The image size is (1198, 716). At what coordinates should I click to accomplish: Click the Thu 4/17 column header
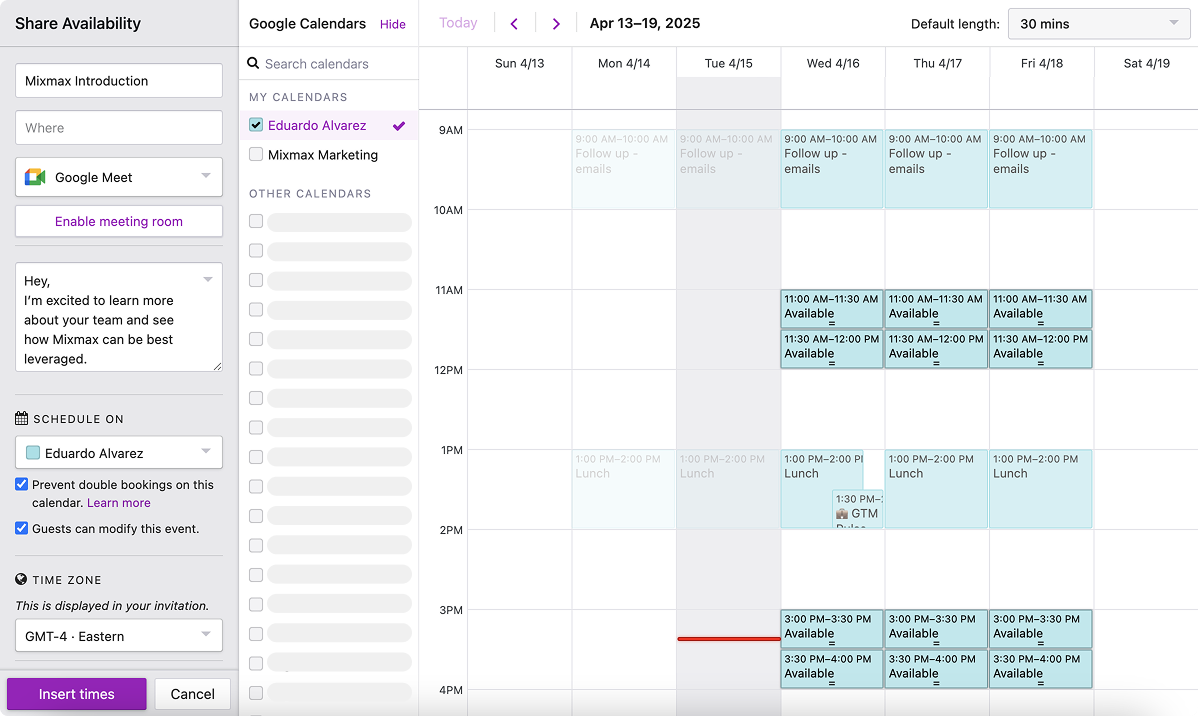point(937,63)
